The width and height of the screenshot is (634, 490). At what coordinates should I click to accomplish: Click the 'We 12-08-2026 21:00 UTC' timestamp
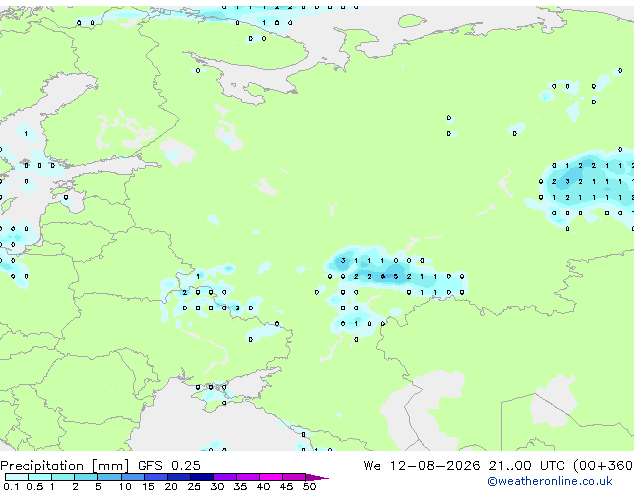[464, 466]
